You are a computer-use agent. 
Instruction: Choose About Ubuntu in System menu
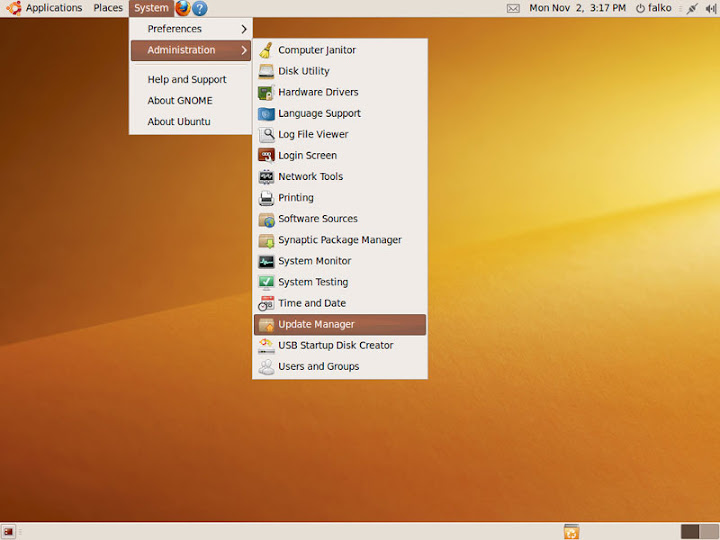point(179,122)
